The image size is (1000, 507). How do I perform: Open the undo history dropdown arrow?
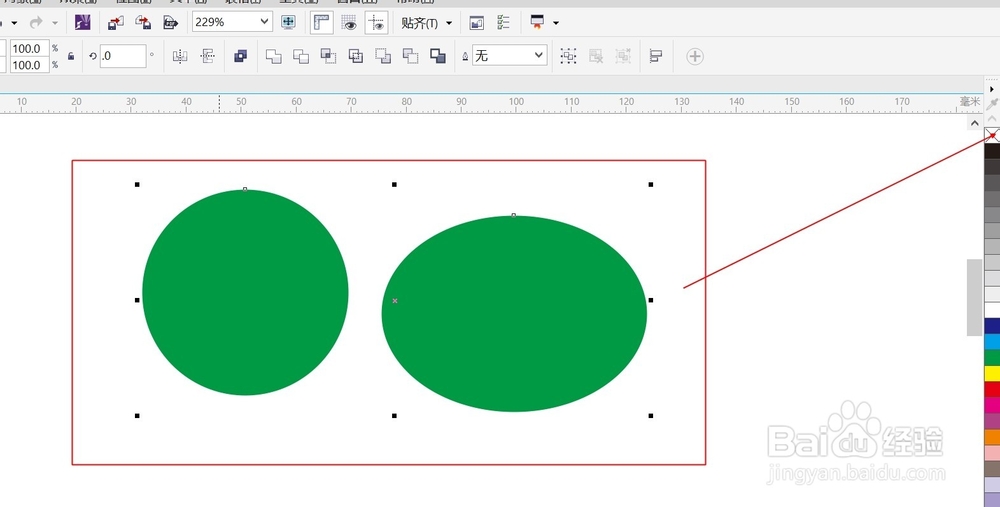pos(14,23)
